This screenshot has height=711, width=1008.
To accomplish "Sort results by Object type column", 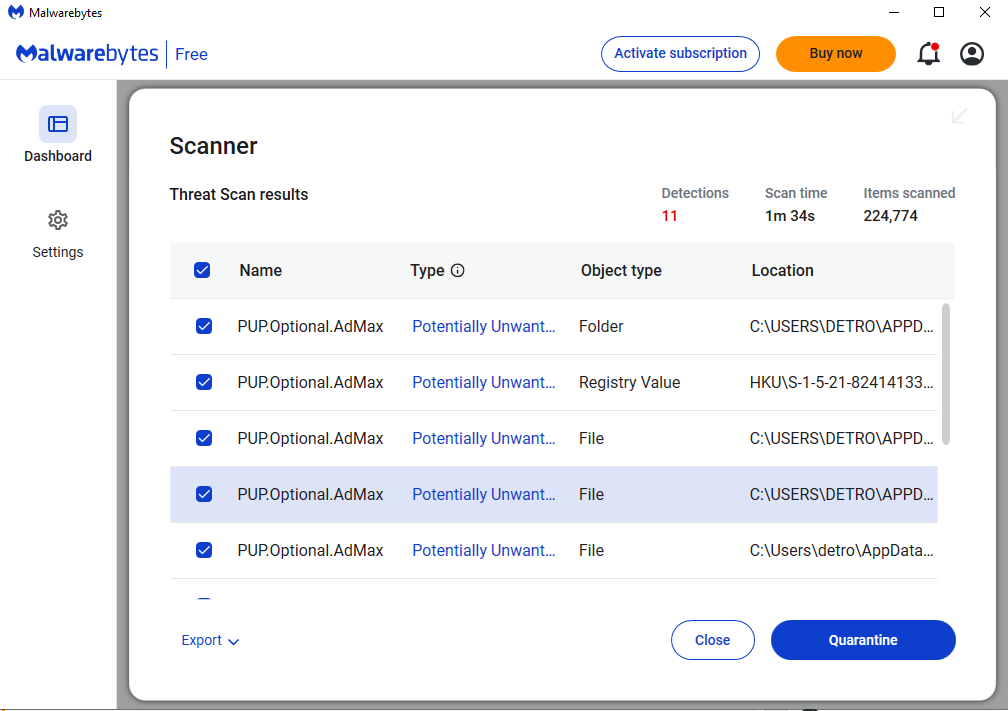I will click(621, 270).
